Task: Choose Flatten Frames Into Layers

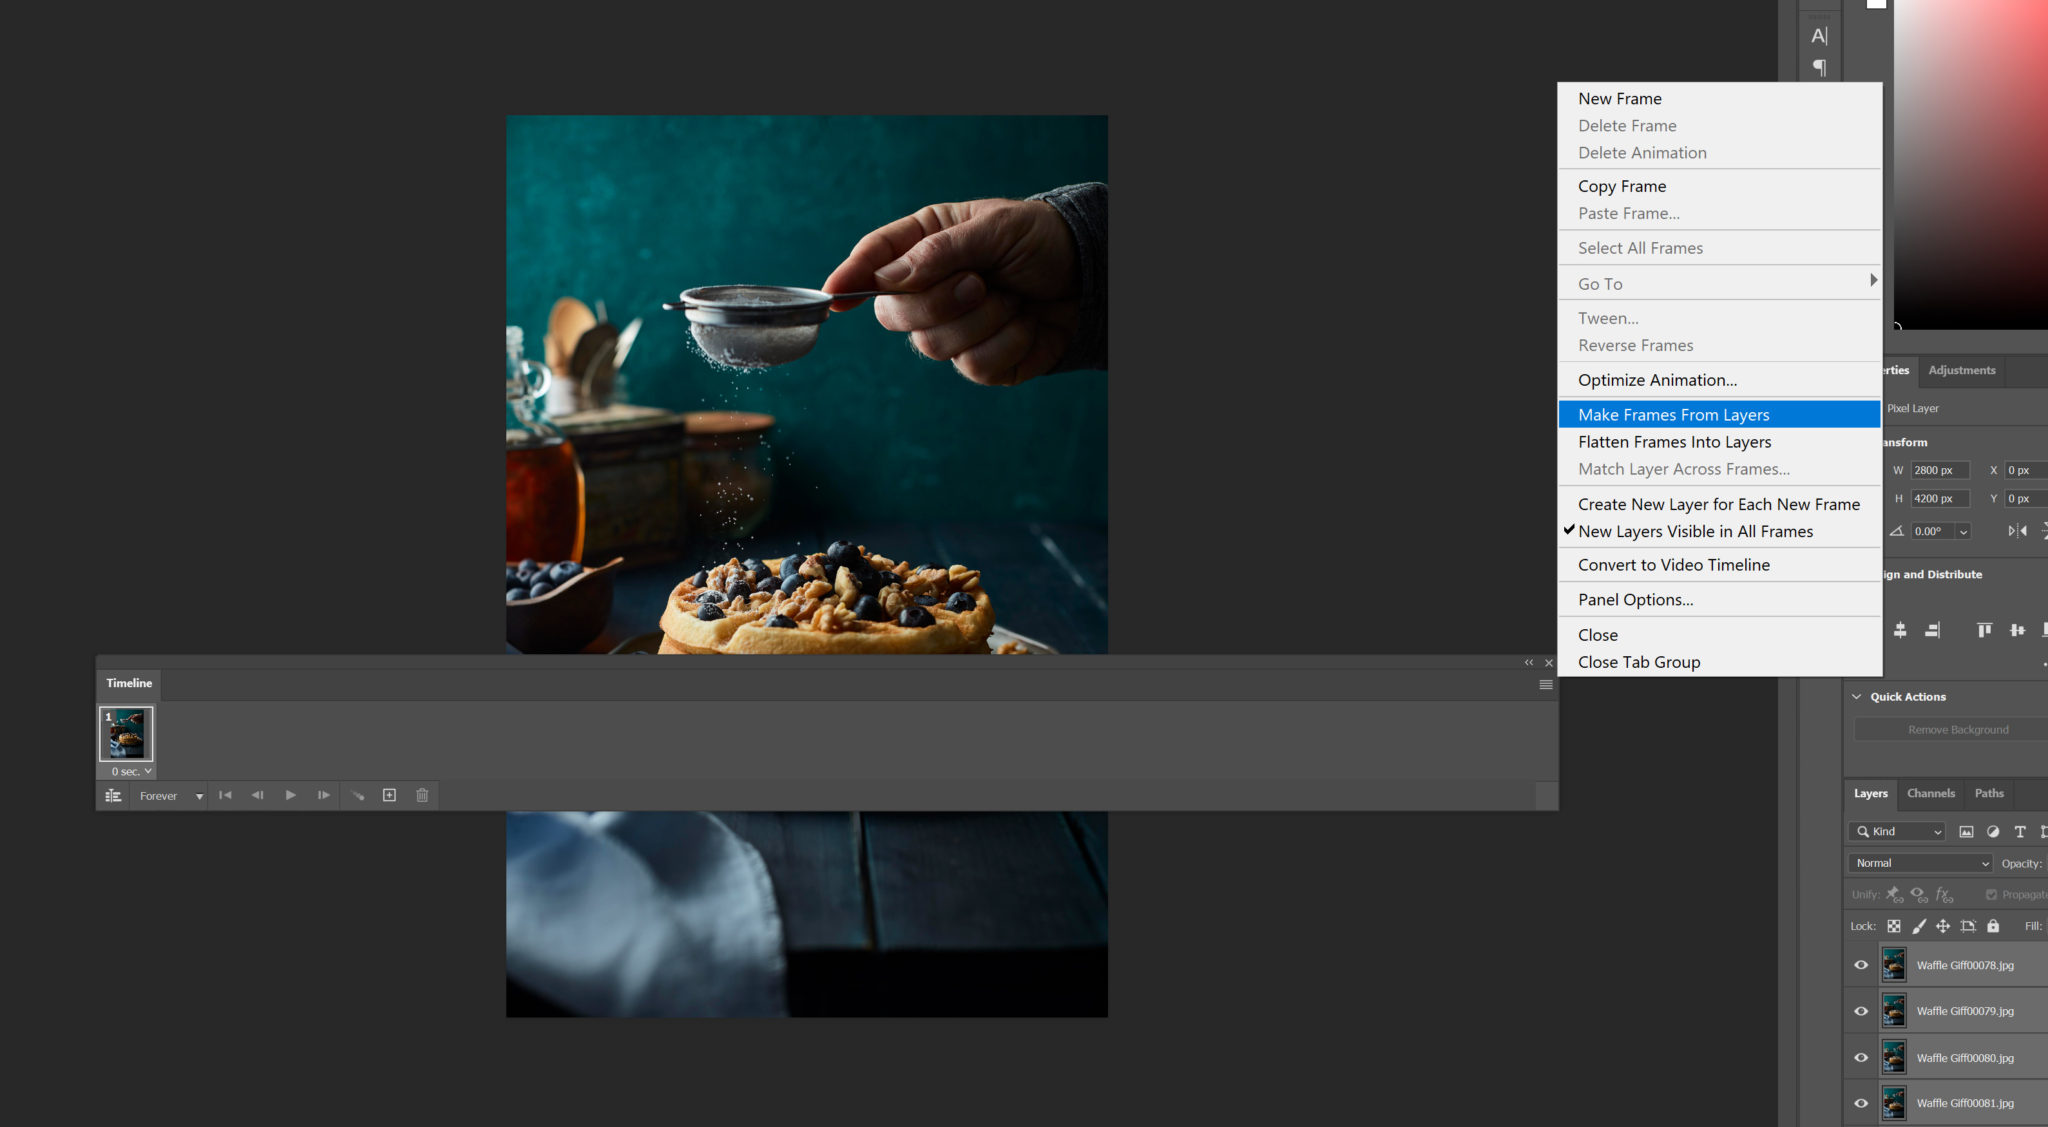Action: click(1719, 442)
